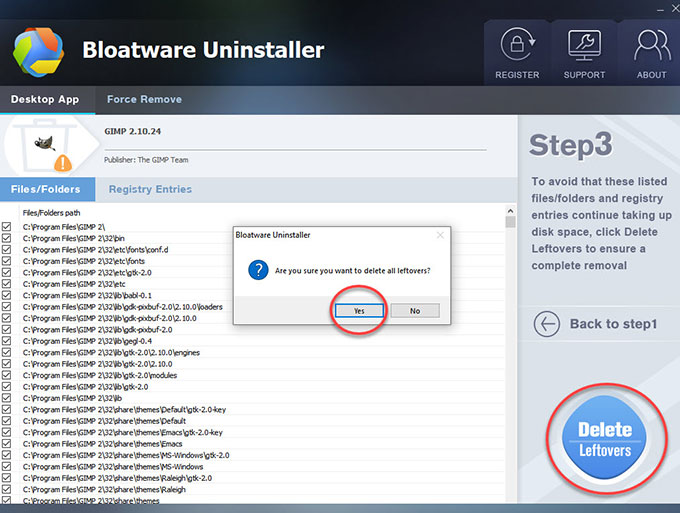Image resolution: width=680 pixels, height=513 pixels.
Task: Select row C:\Program Files\GIMP 2\32\etc\fonts
Action: 252,261
